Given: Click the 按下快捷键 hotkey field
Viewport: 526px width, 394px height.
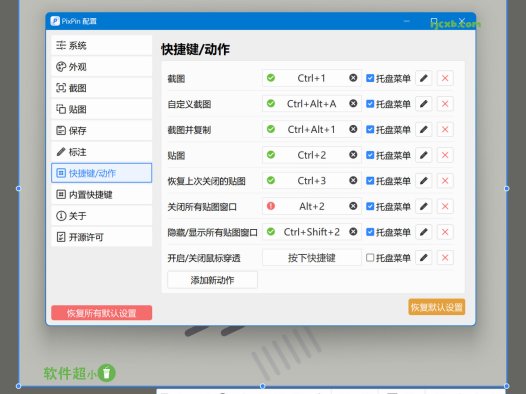Looking at the screenshot, I should (x=312, y=258).
